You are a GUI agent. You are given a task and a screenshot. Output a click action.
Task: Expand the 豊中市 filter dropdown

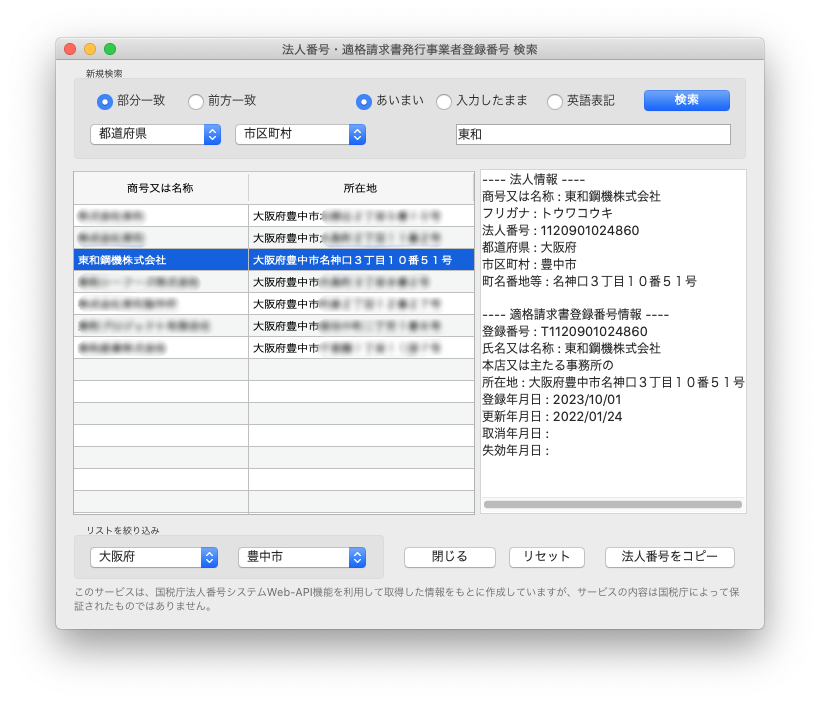(301, 557)
